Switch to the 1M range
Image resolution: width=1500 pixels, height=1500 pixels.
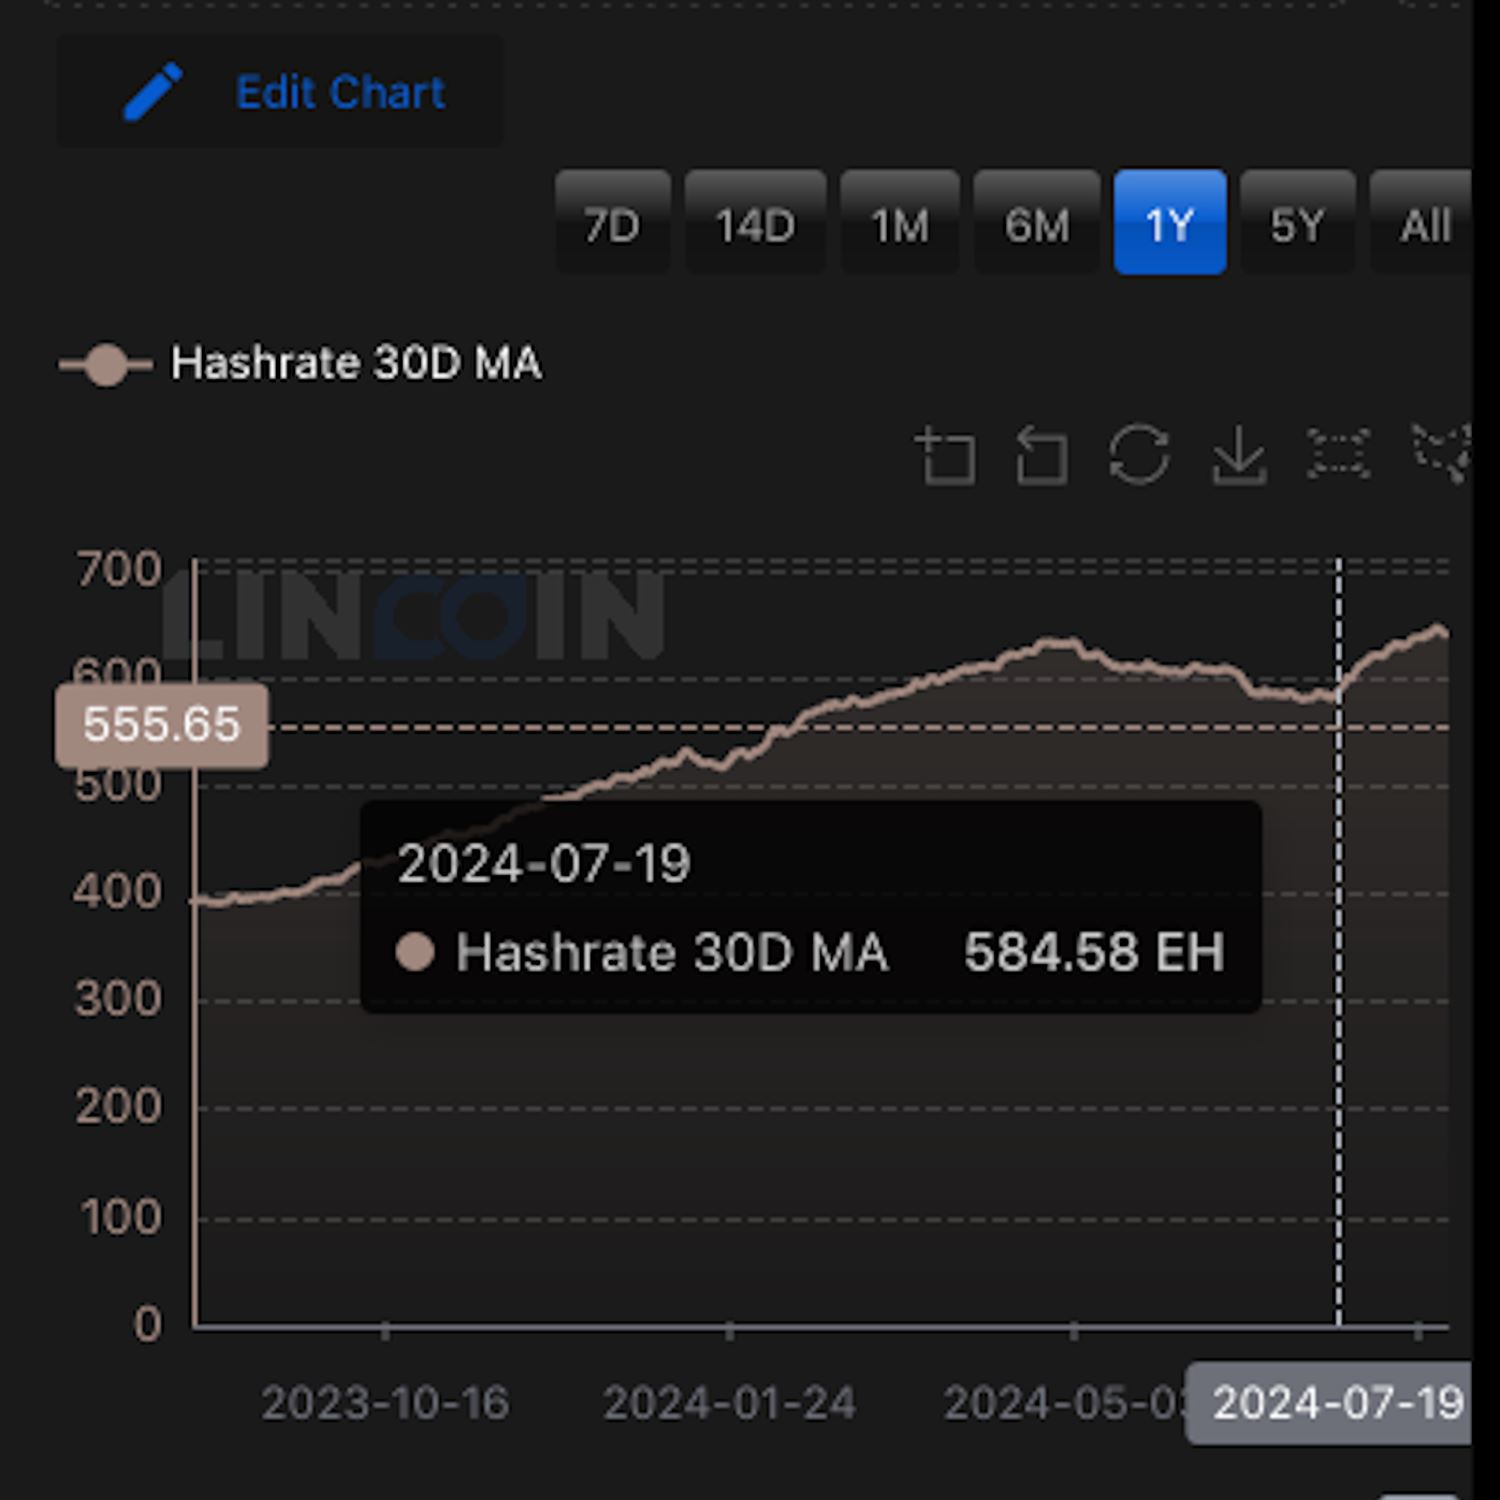pyautogui.click(x=900, y=223)
